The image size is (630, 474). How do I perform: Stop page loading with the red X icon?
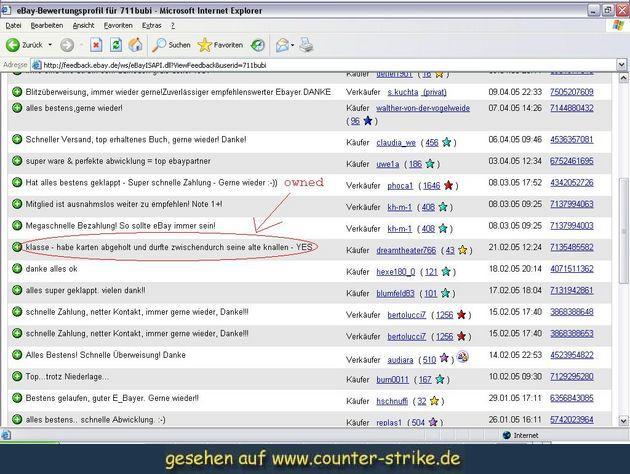[96, 45]
